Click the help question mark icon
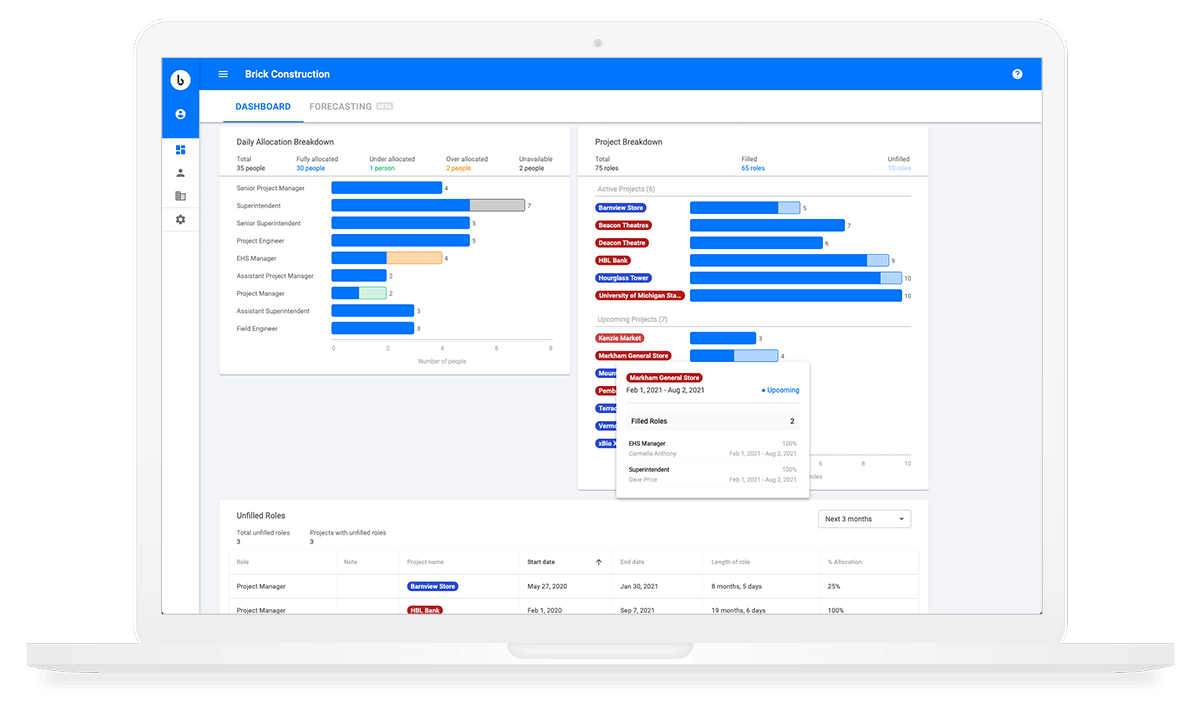This screenshot has height=707, width=1200. 1017,74
